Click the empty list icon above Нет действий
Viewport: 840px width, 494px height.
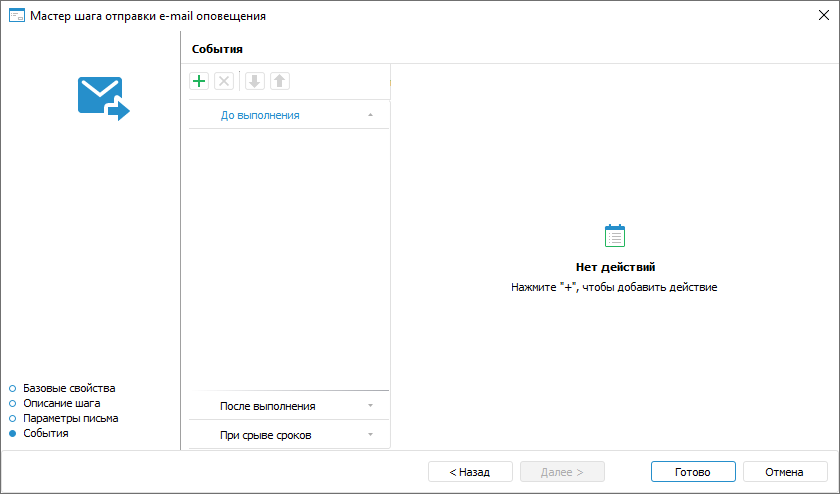click(x=615, y=236)
